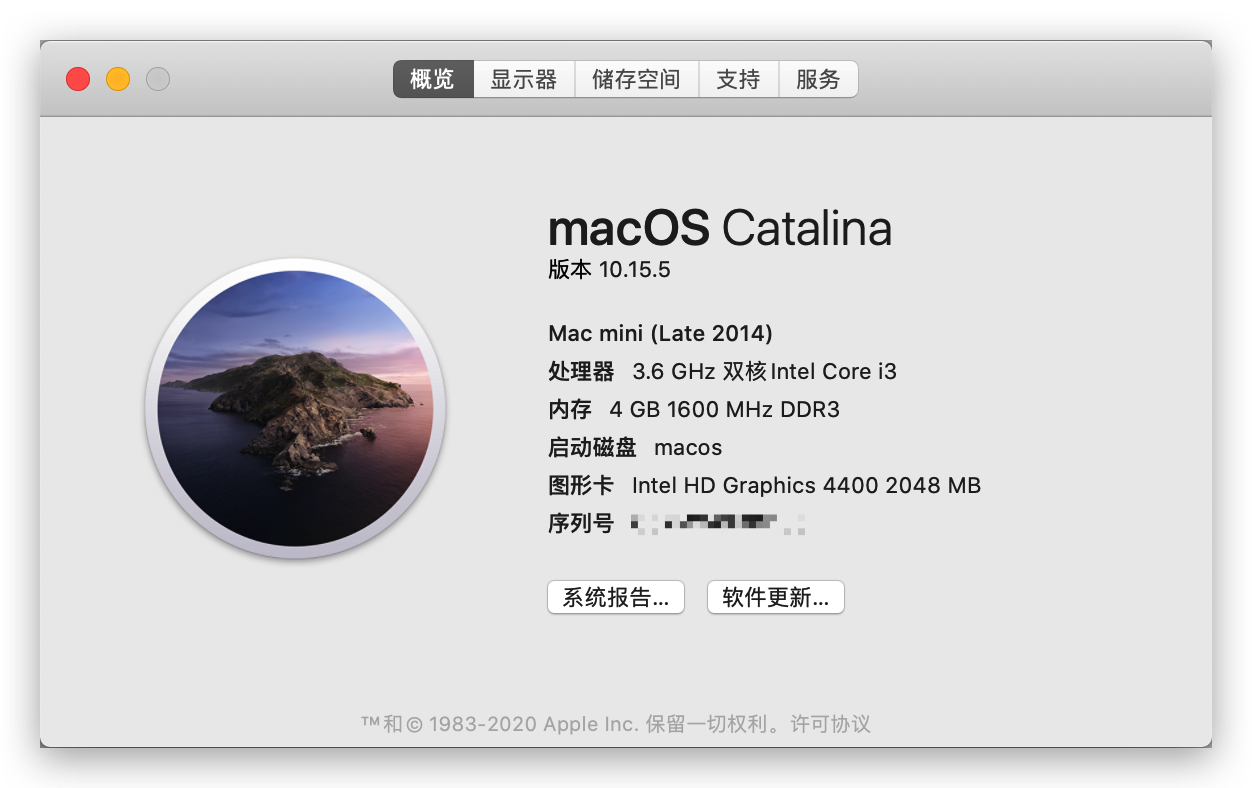Go to the 支持 tab
Screen dimensions: 1252x788
point(738,79)
